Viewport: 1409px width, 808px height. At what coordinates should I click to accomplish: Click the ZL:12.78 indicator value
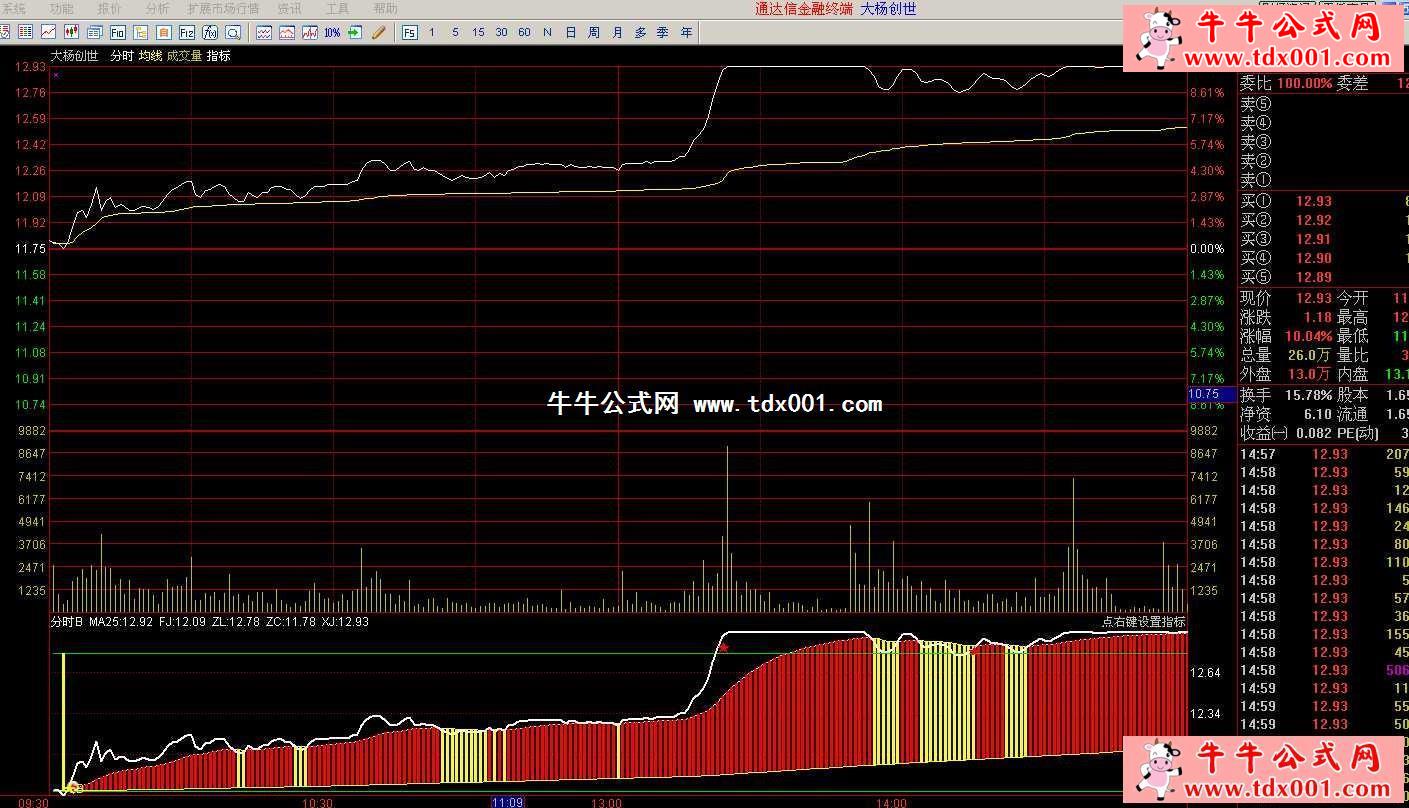[237, 622]
